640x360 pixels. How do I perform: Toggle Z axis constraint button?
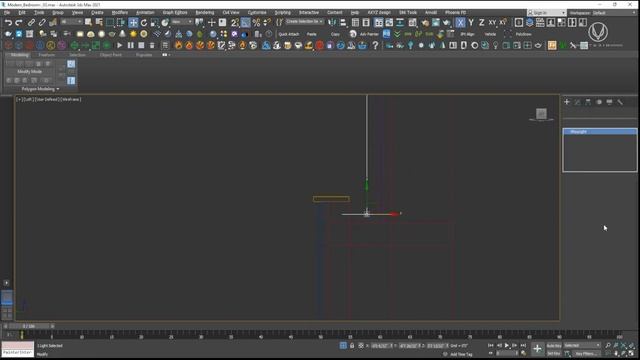click(x=482, y=22)
